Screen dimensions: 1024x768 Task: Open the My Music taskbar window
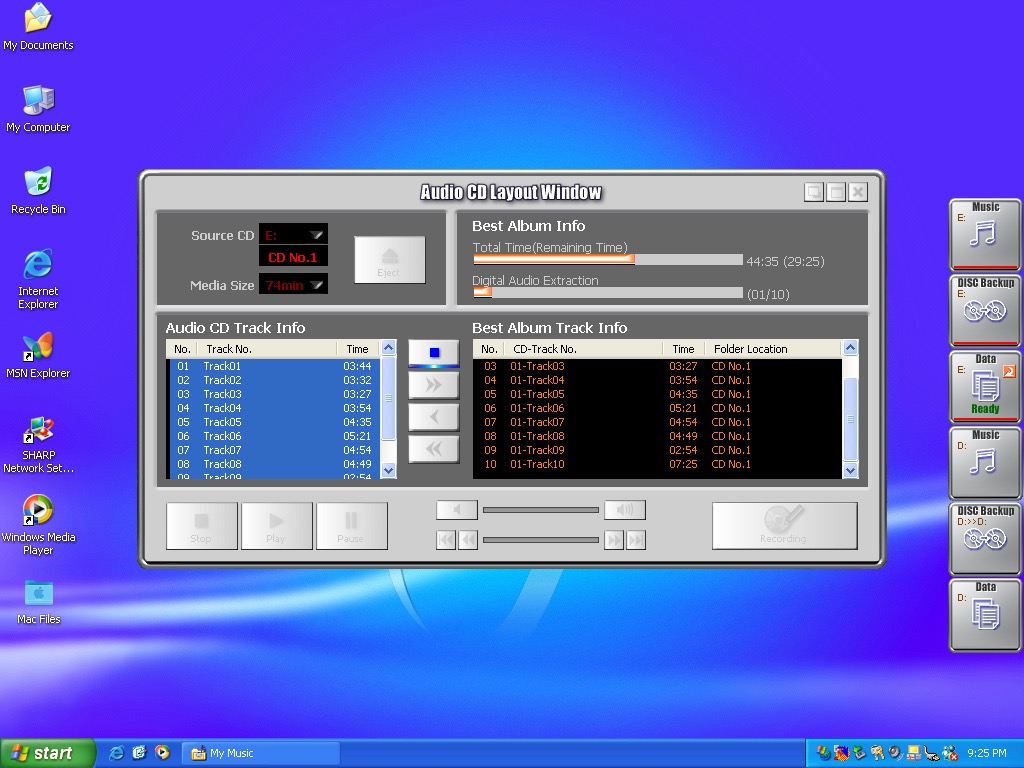pyautogui.click(x=260, y=753)
